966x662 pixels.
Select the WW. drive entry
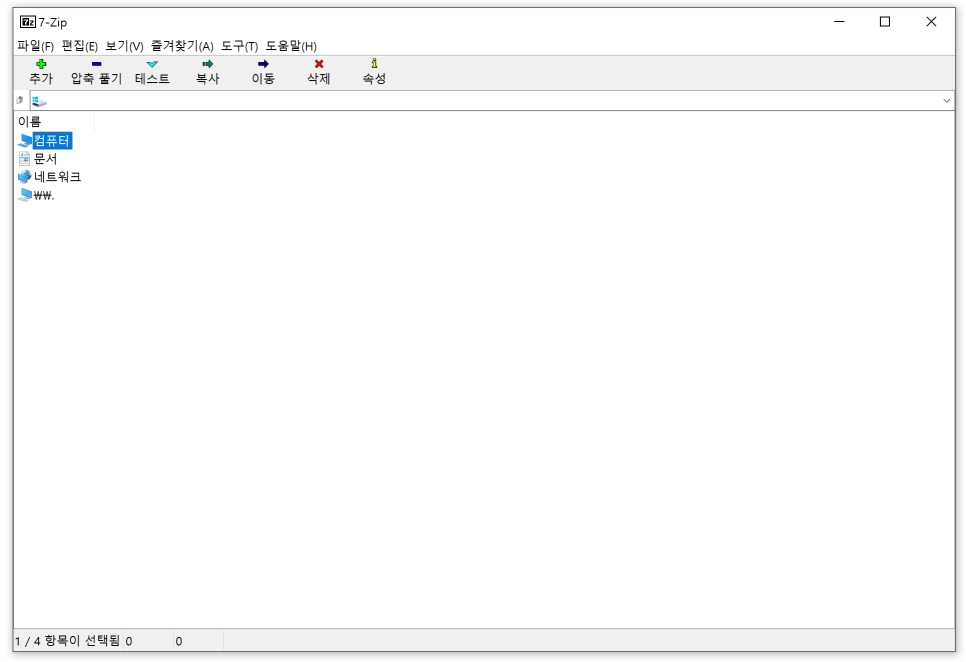(42, 194)
